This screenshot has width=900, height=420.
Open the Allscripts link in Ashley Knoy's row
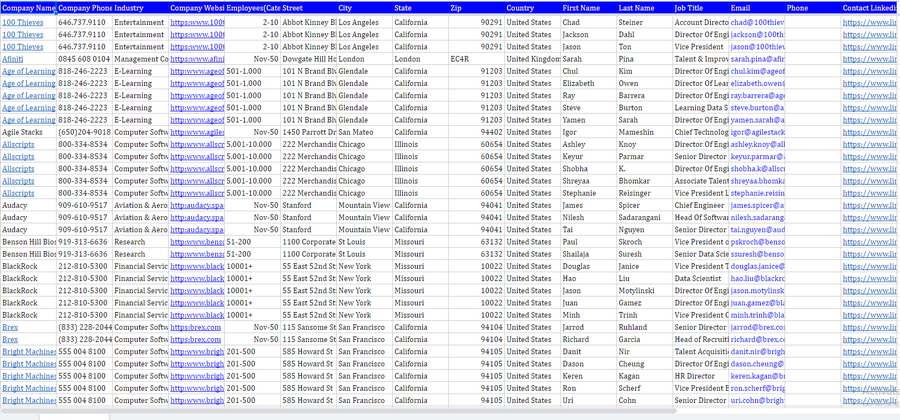(18, 145)
